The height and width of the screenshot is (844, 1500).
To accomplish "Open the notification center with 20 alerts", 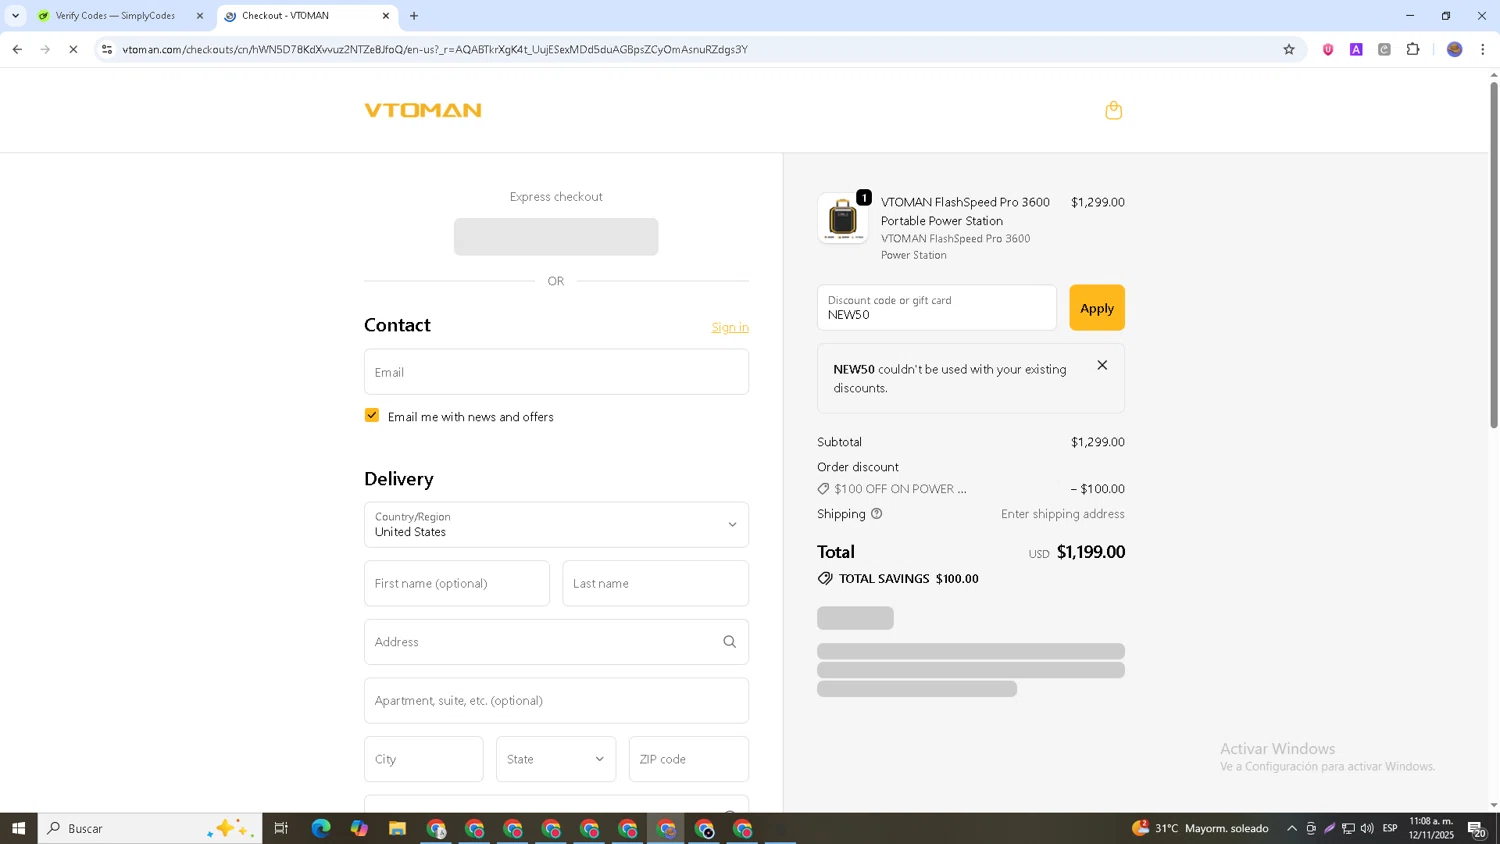I will (x=1477, y=829).
